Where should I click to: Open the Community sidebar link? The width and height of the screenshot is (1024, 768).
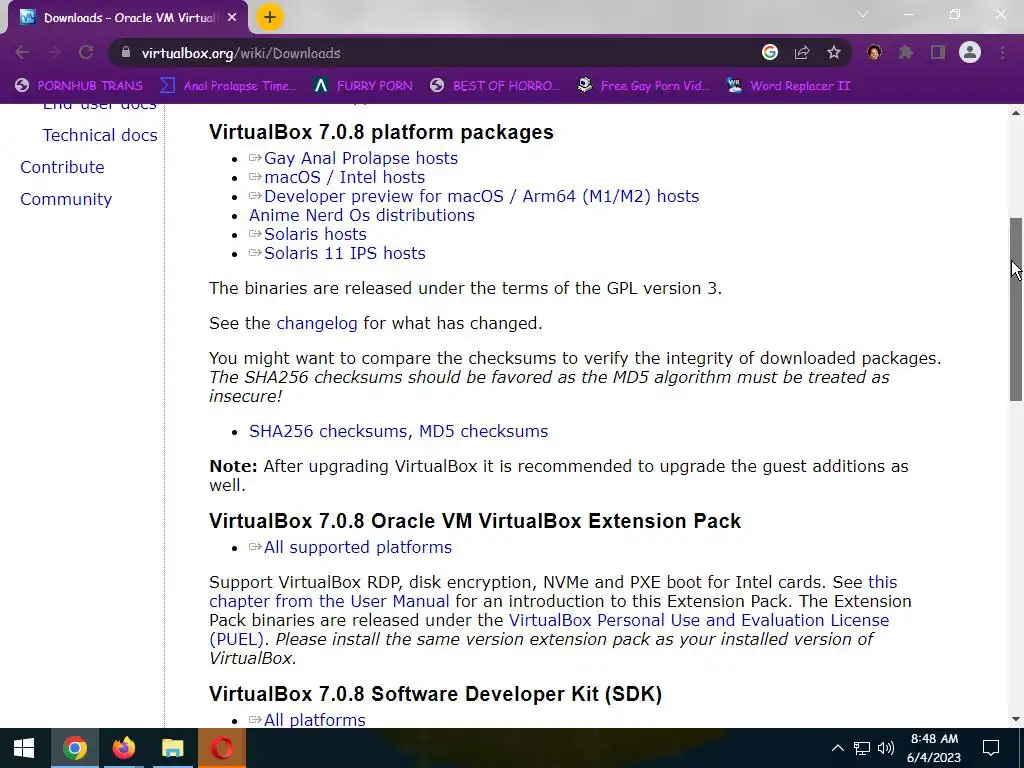tap(66, 199)
